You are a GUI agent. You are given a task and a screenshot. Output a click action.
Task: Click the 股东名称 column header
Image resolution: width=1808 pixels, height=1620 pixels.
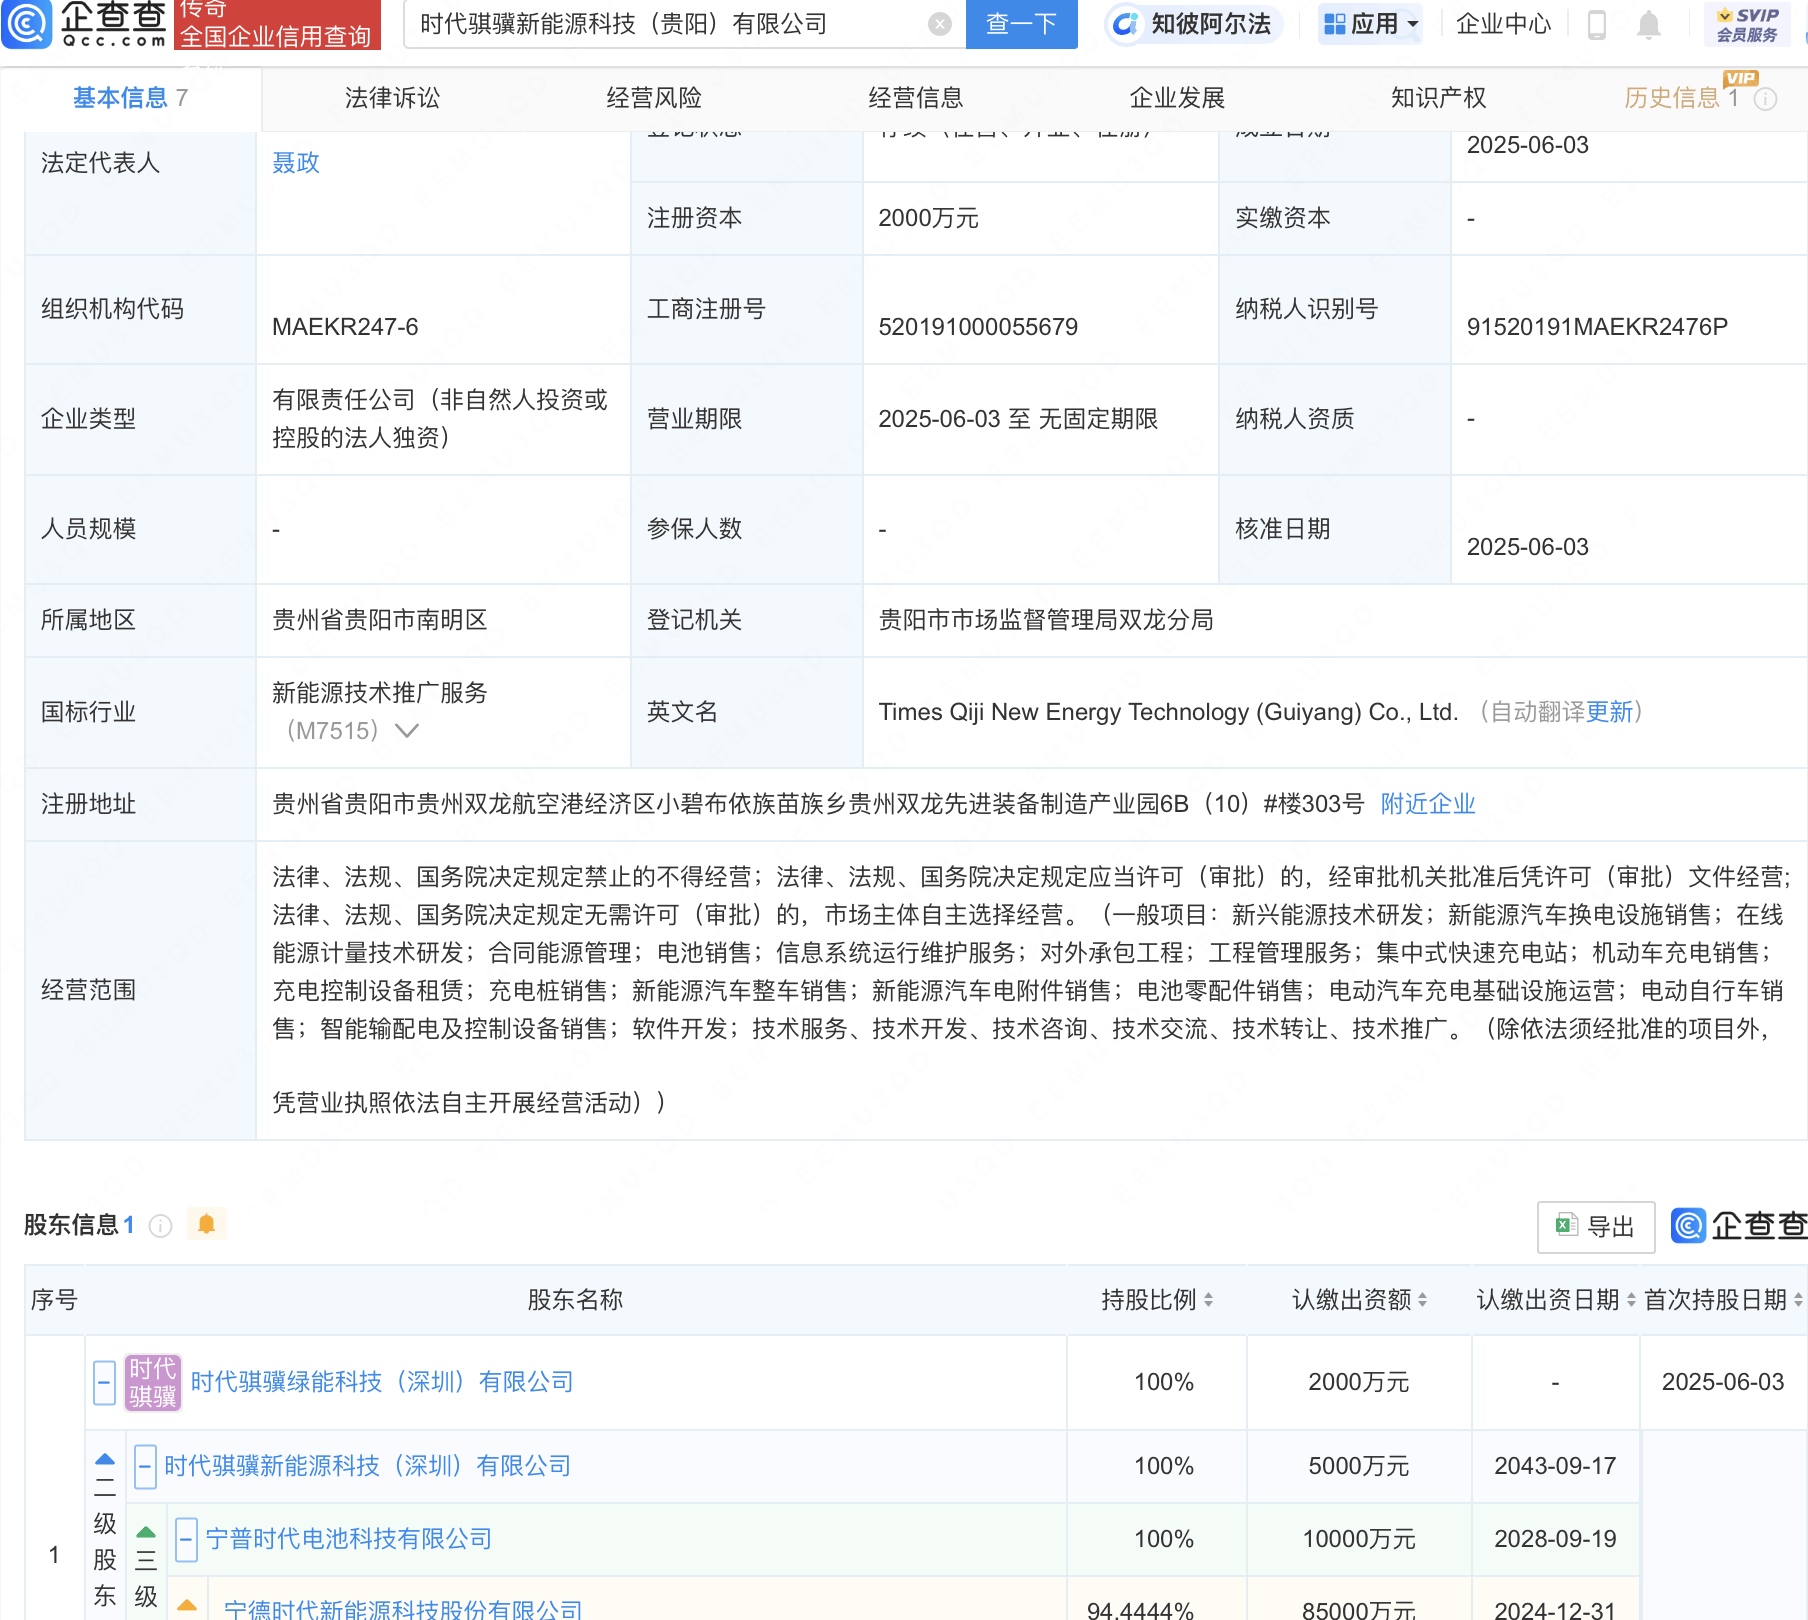coord(575,1300)
